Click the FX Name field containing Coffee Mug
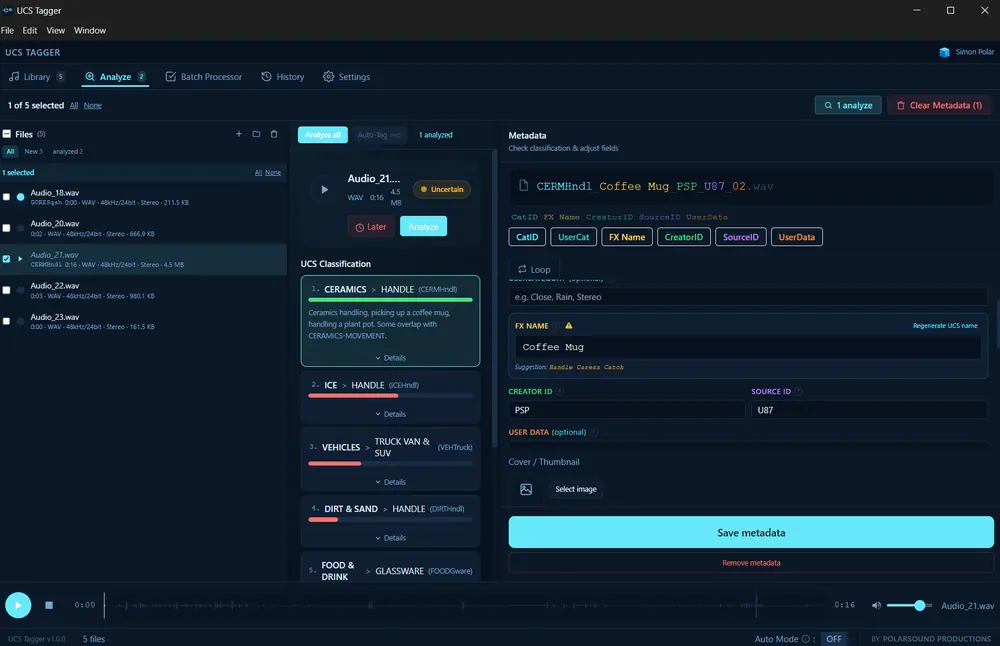1000x646 pixels. (747, 347)
